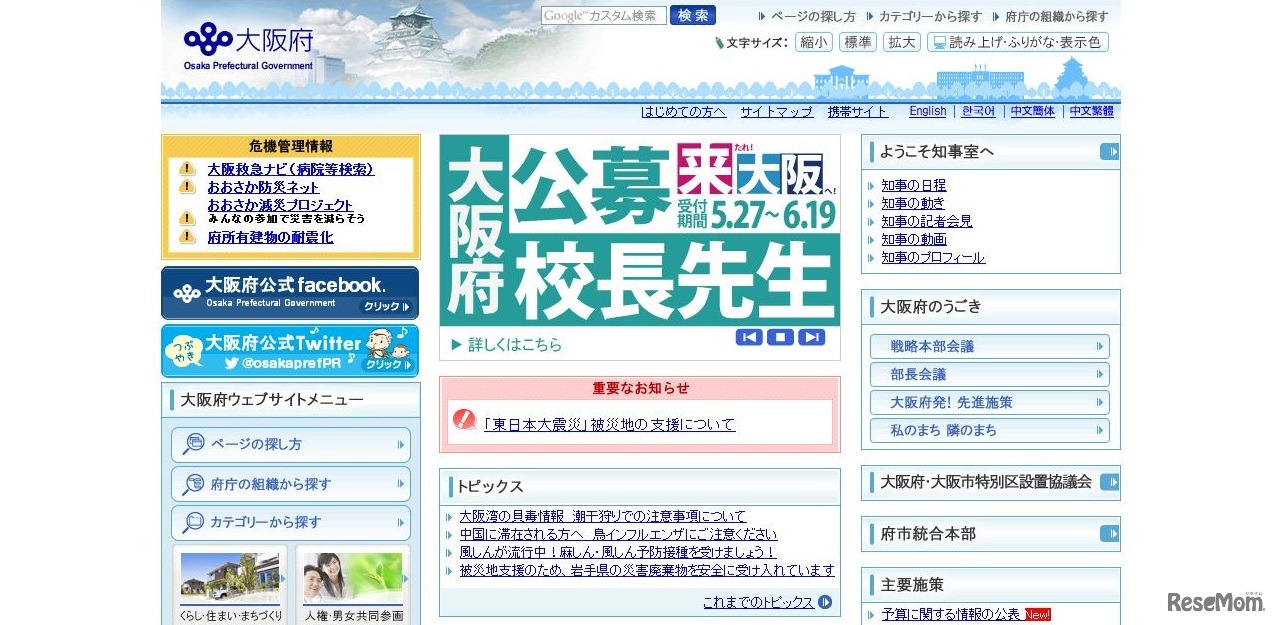The height and width of the screenshot is (625, 1278).
Task: Open 予算に関する情報の公表 link
Action: click(951, 614)
